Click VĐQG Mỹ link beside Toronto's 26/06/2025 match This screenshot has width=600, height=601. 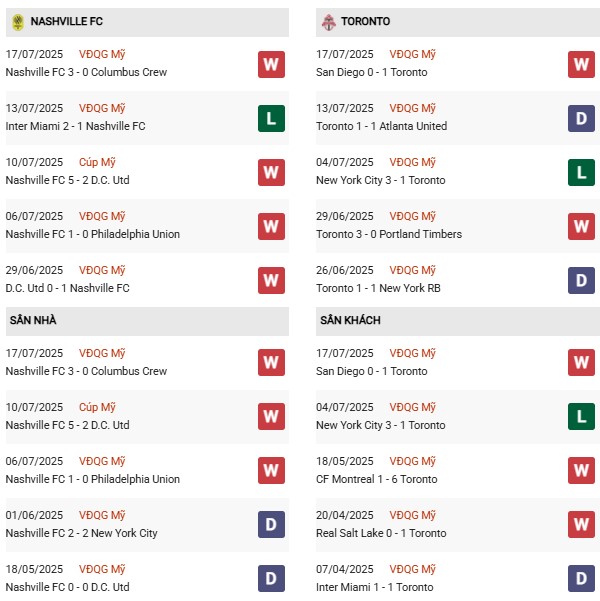(x=414, y=270)
